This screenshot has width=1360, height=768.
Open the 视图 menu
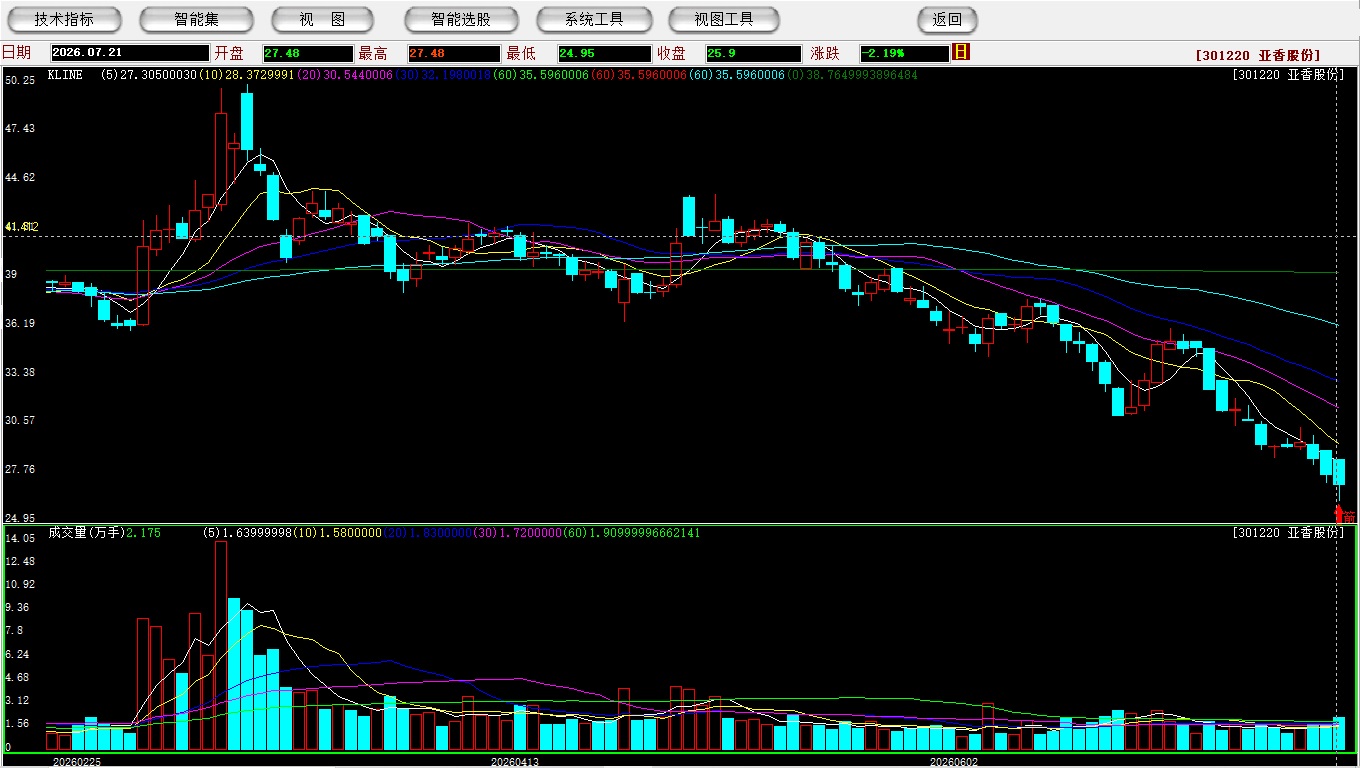point(322,20)
